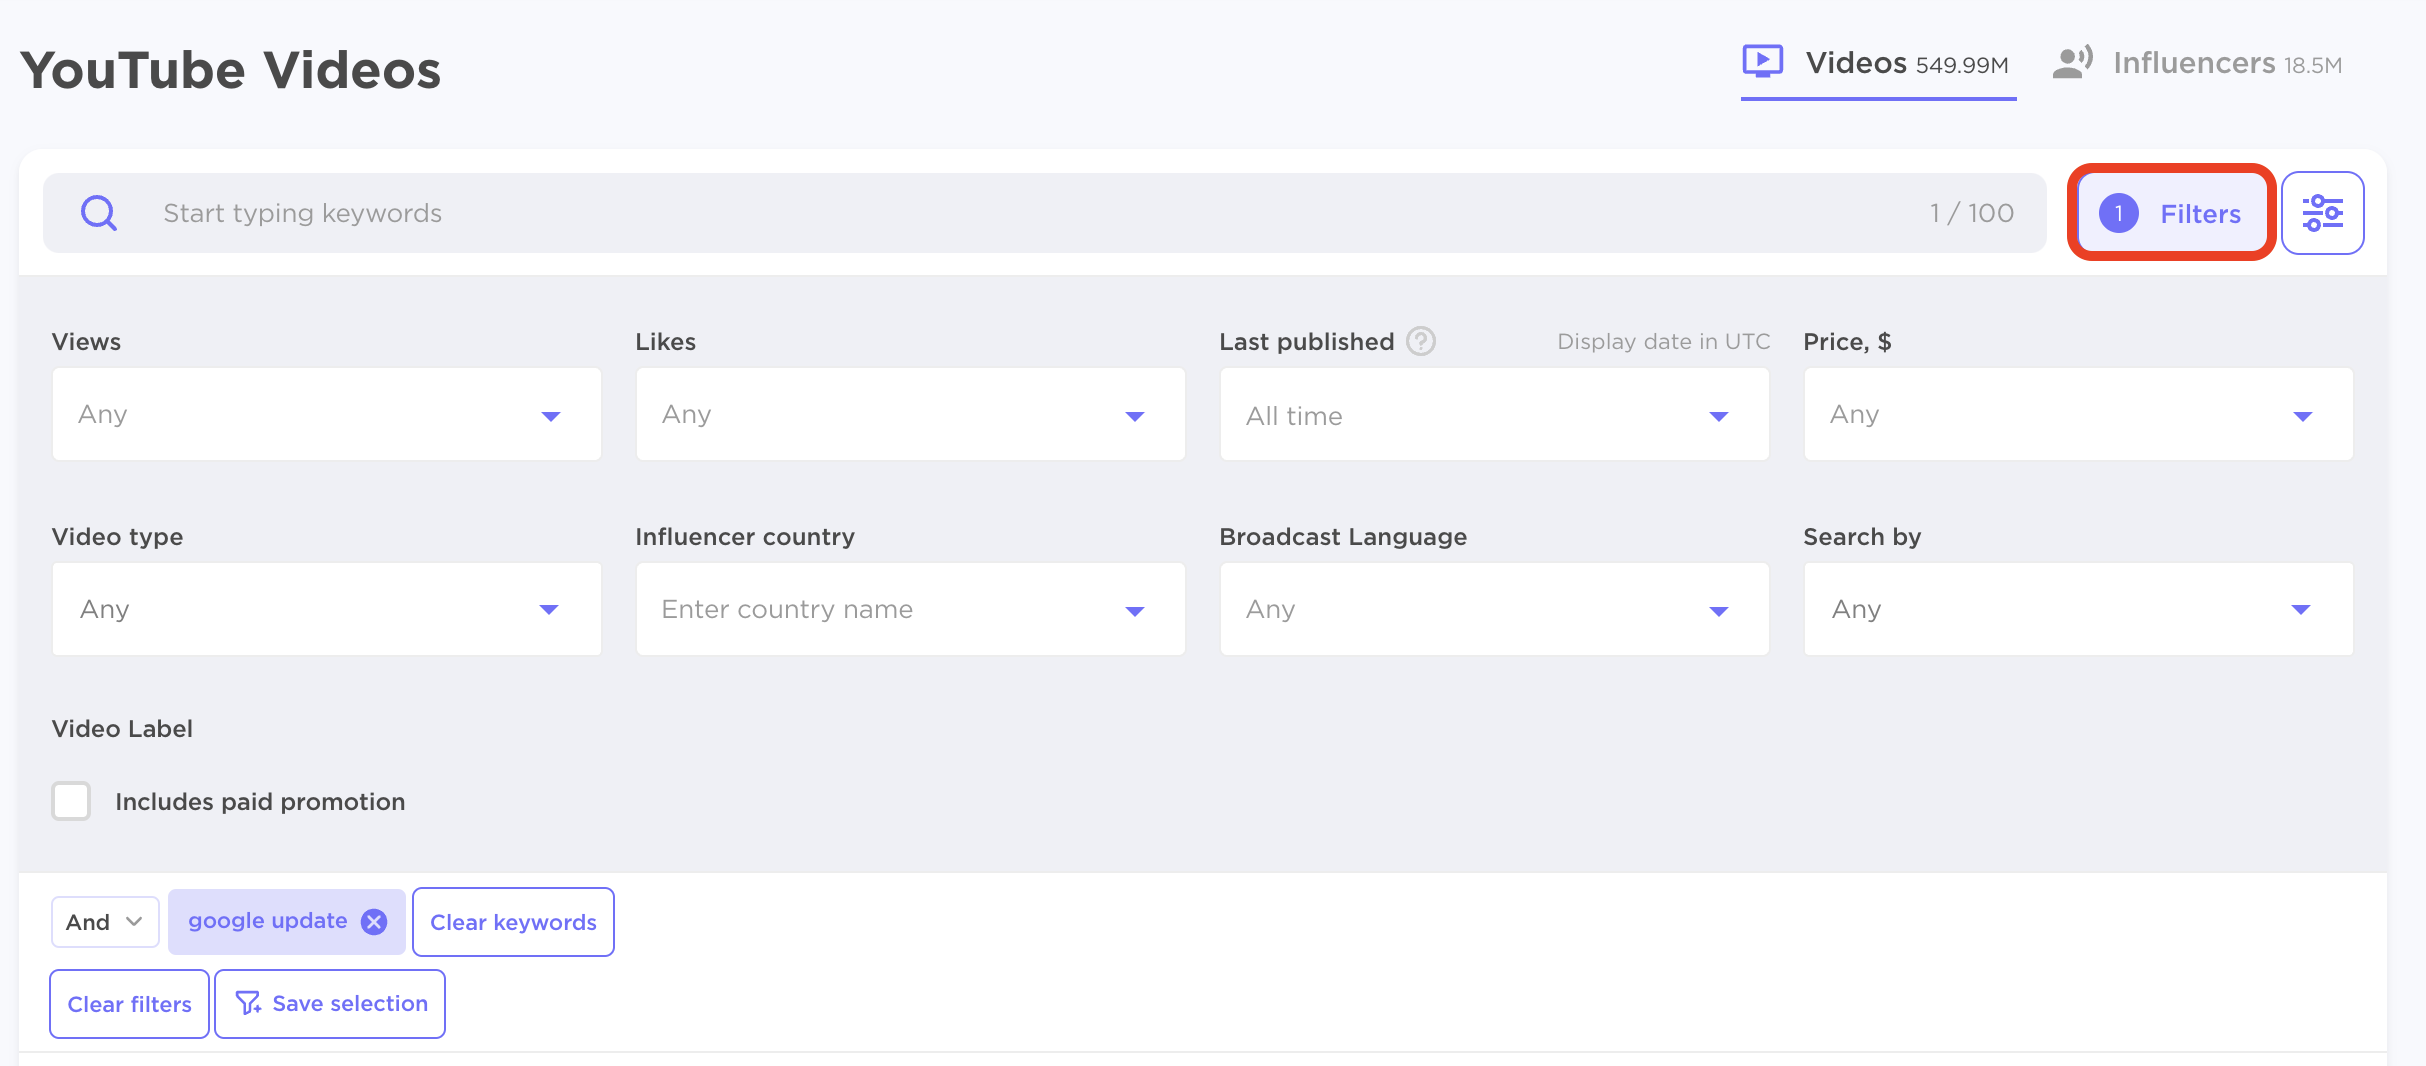Viewport: 2426px width, 1066px height.
Task: Click the search magnifier icon
Action: [99, 213]
